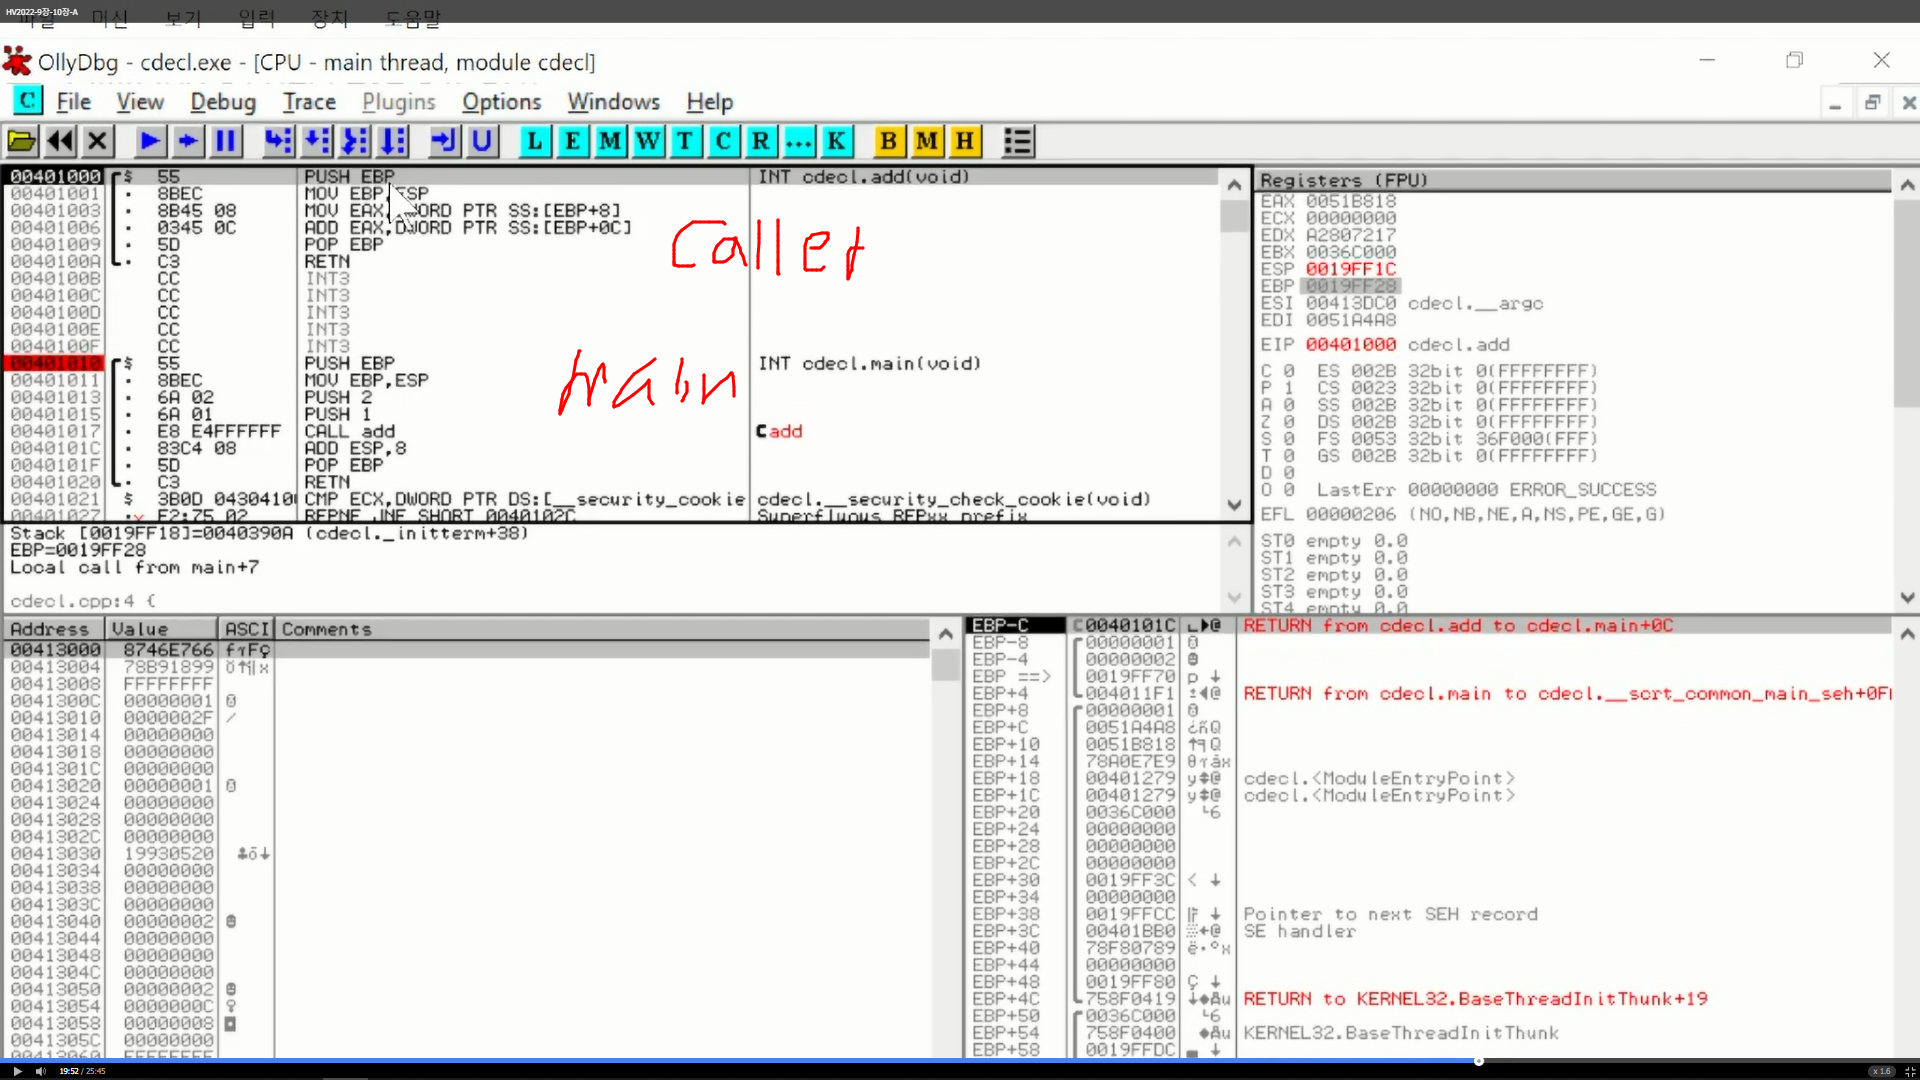Open a file with the folder icon
The image size is (1920, 1080).
click(x=22, y=141)
